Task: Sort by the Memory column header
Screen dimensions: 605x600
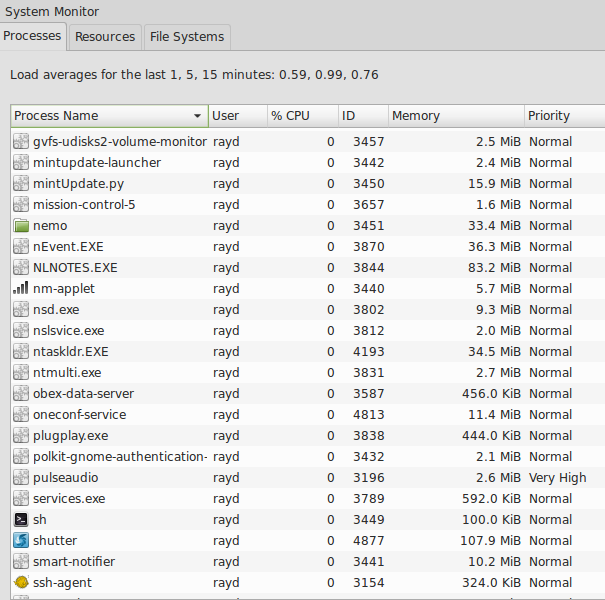Action: (456, 116)
